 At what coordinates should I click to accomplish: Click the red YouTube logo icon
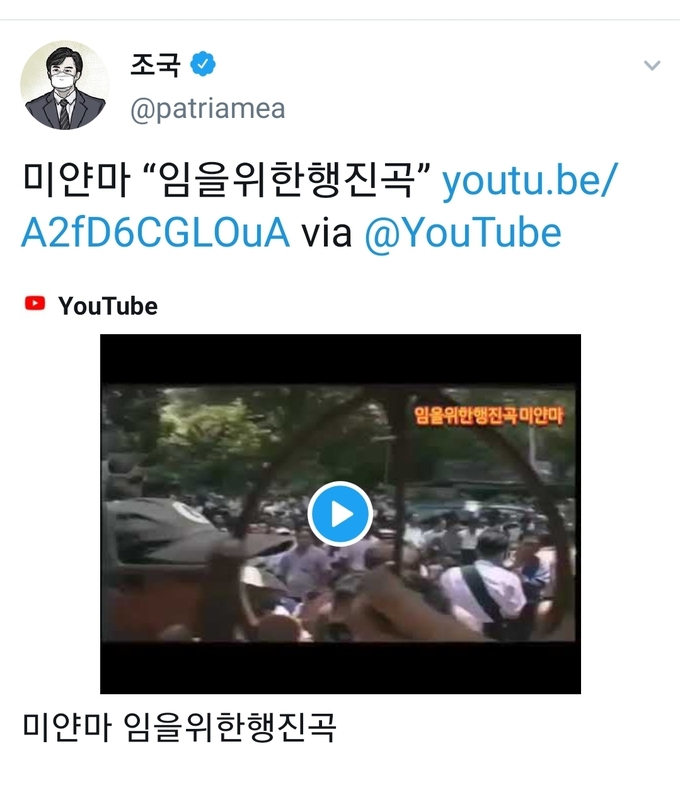35,303
